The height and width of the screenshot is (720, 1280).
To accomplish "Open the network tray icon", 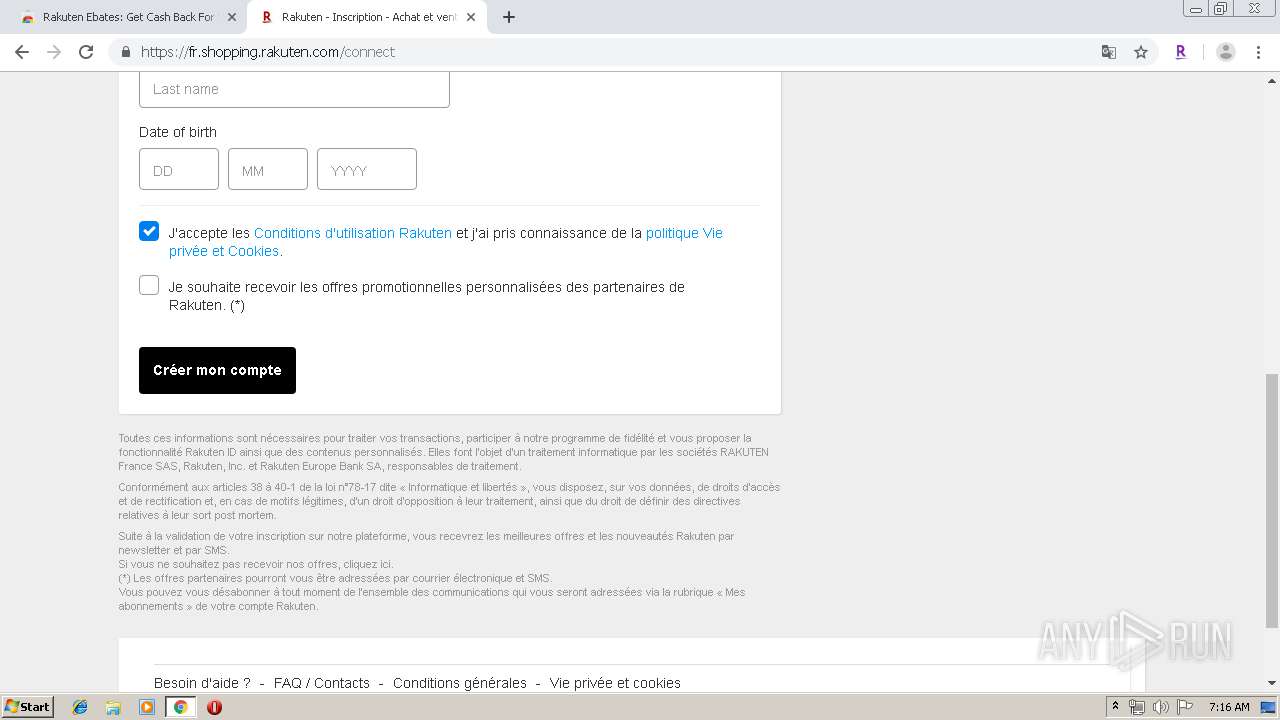I will click(1137, 707).
